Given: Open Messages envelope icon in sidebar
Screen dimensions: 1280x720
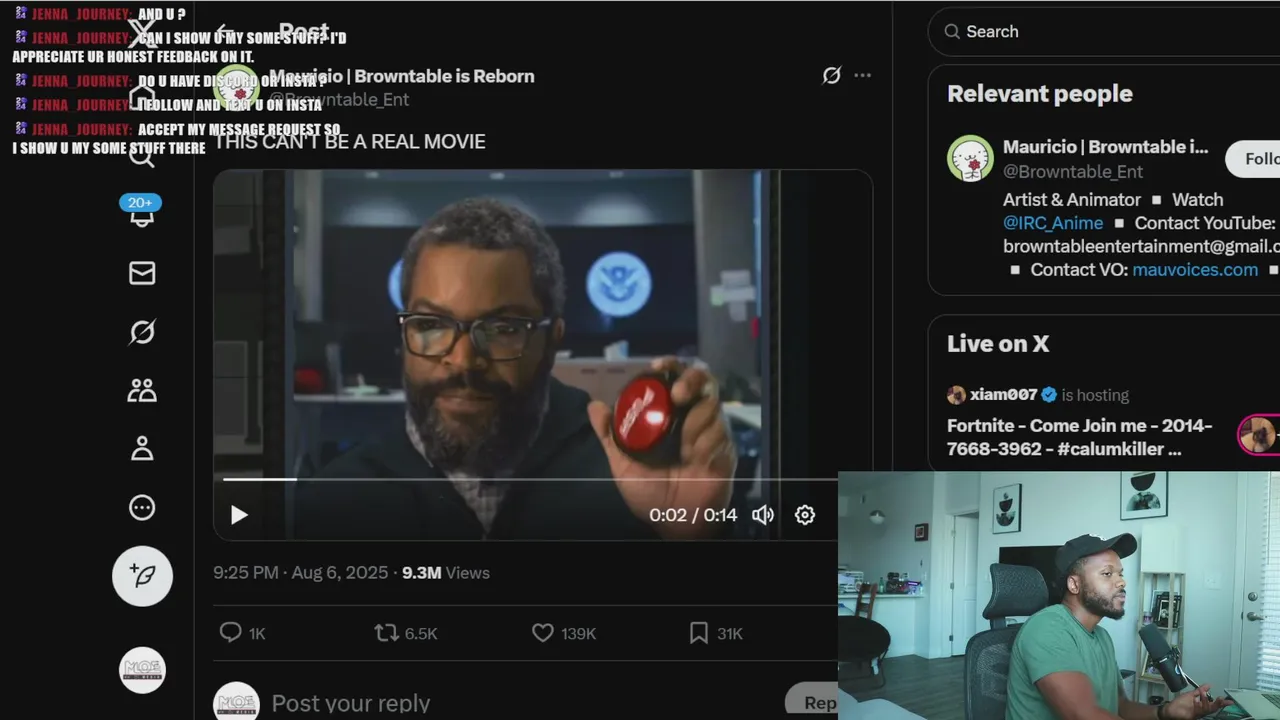Looking at the screenshot, I should click(x=142, y=273).
